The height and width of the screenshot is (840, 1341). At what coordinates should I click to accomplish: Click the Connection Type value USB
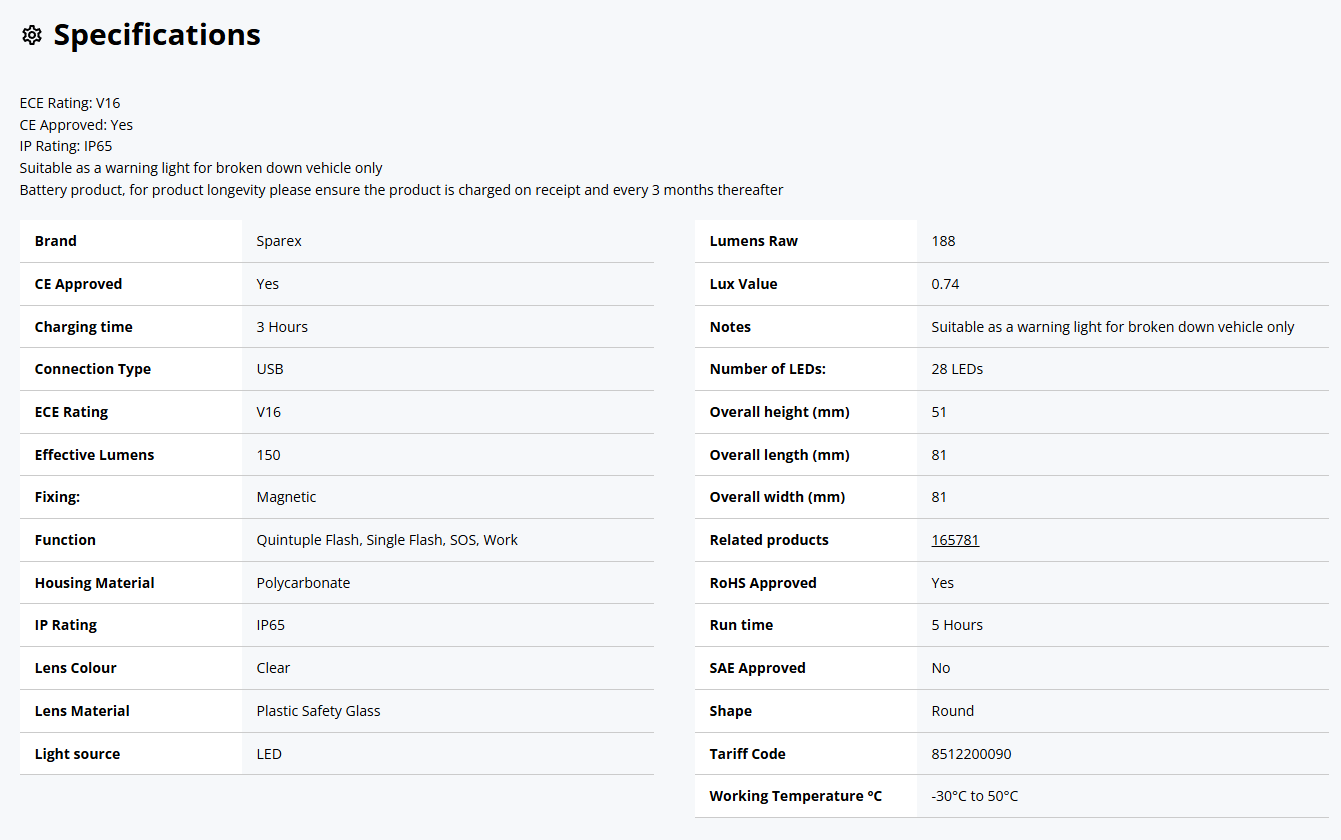click(x=270, y=369)
